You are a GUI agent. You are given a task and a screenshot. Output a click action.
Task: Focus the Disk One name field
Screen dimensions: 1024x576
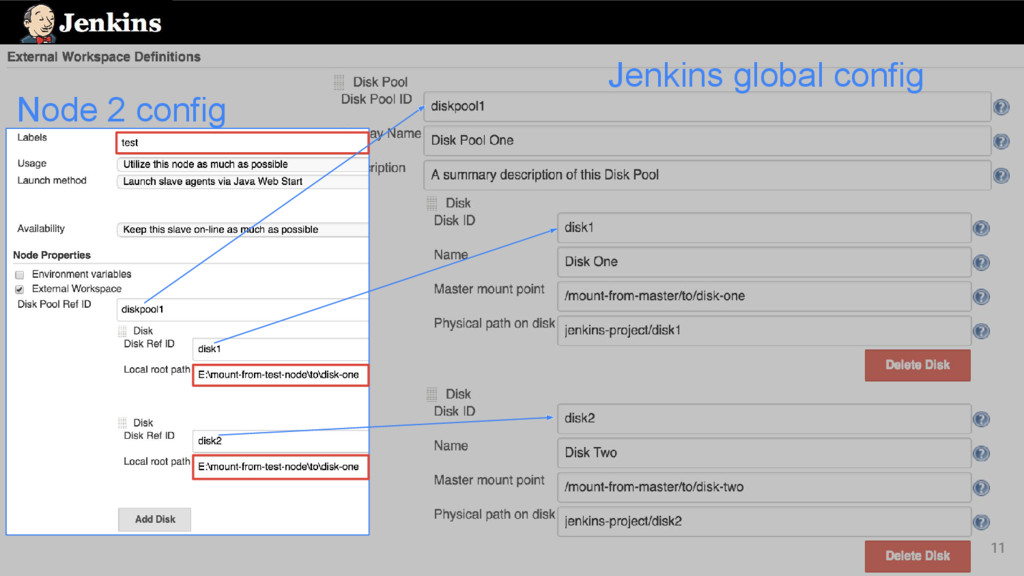[764, 262]
